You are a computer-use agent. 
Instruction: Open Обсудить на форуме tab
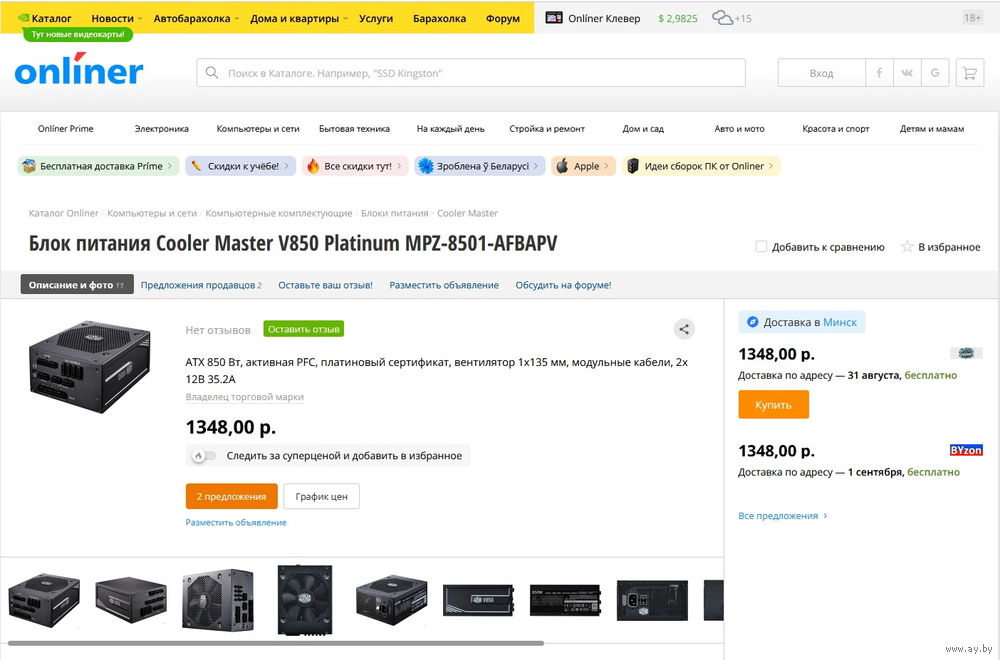coord(563,285)
